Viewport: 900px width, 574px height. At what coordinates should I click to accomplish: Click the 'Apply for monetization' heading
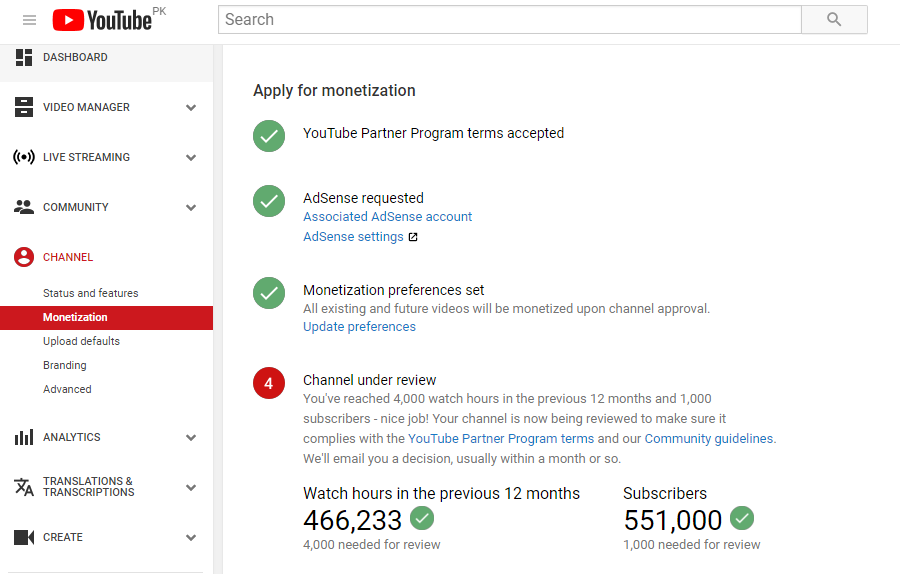334,91
